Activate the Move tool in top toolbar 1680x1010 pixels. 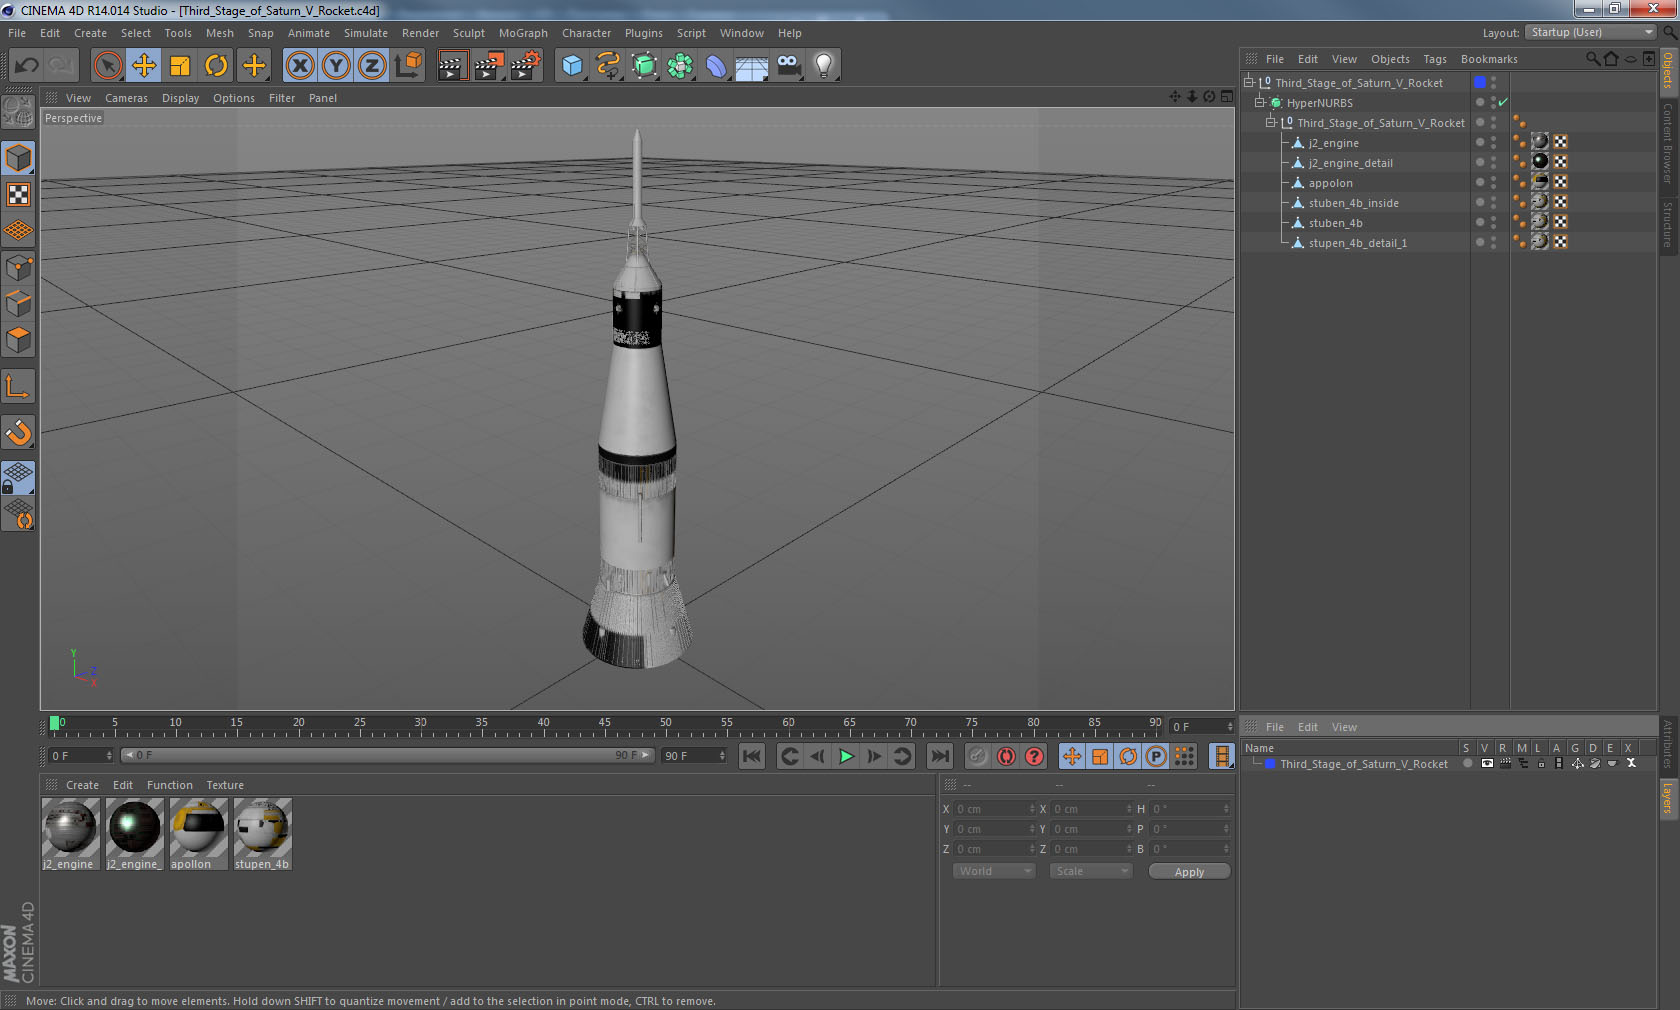tap(144, 66)
